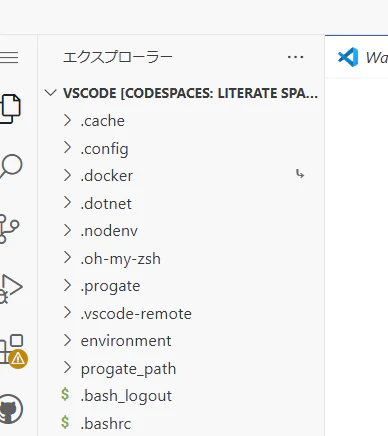Viewport: 388px width, 436px height.
Task: Select the environment folder name
Action: pos(126,341)
